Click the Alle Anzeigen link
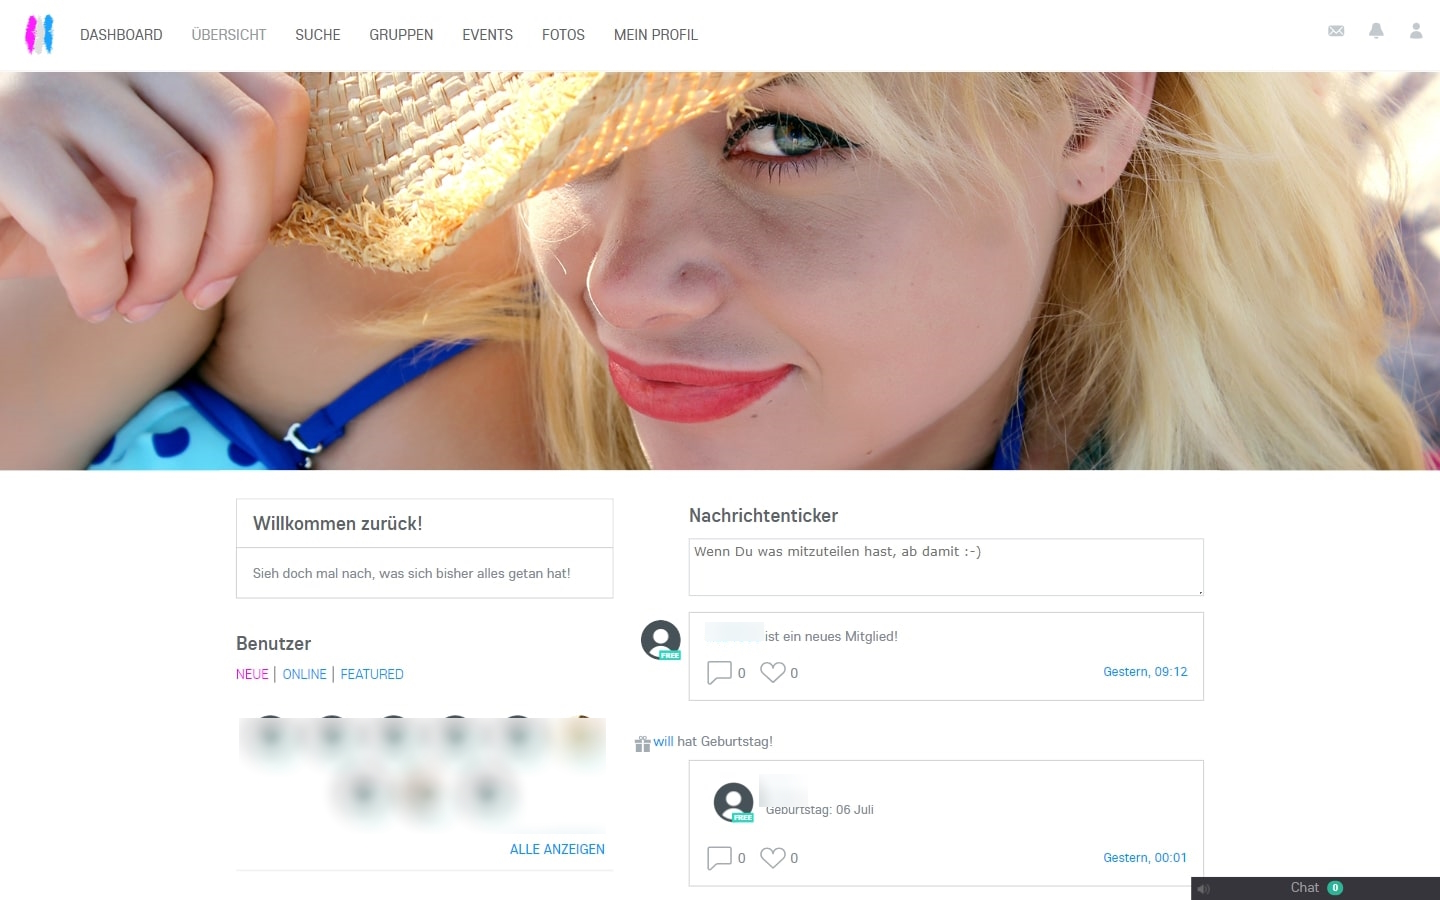The width and height of the screenshot is (1440, 900). point(557,849)
